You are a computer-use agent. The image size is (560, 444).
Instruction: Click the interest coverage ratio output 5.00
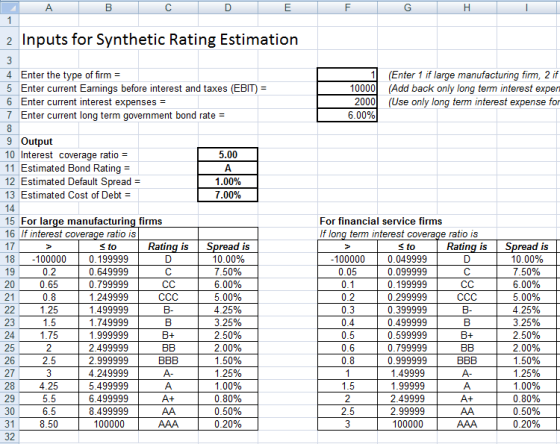tap(228, 155)
